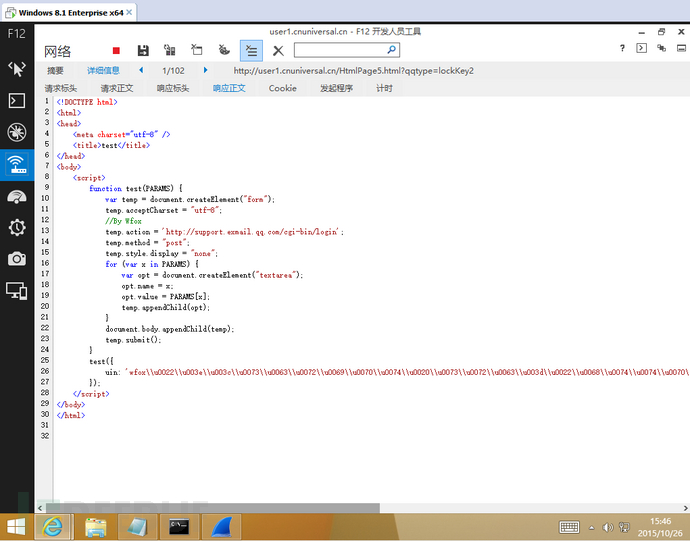Open the volume speaker tray icon
Image resolution: width=690 pixels, height=541 pixels.
[x=608, y=527]
